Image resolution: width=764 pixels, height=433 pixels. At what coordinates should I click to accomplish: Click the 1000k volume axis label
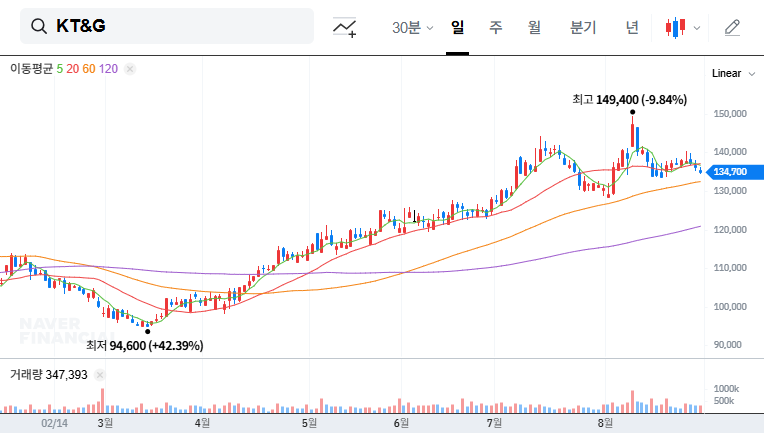click(726, 389)
